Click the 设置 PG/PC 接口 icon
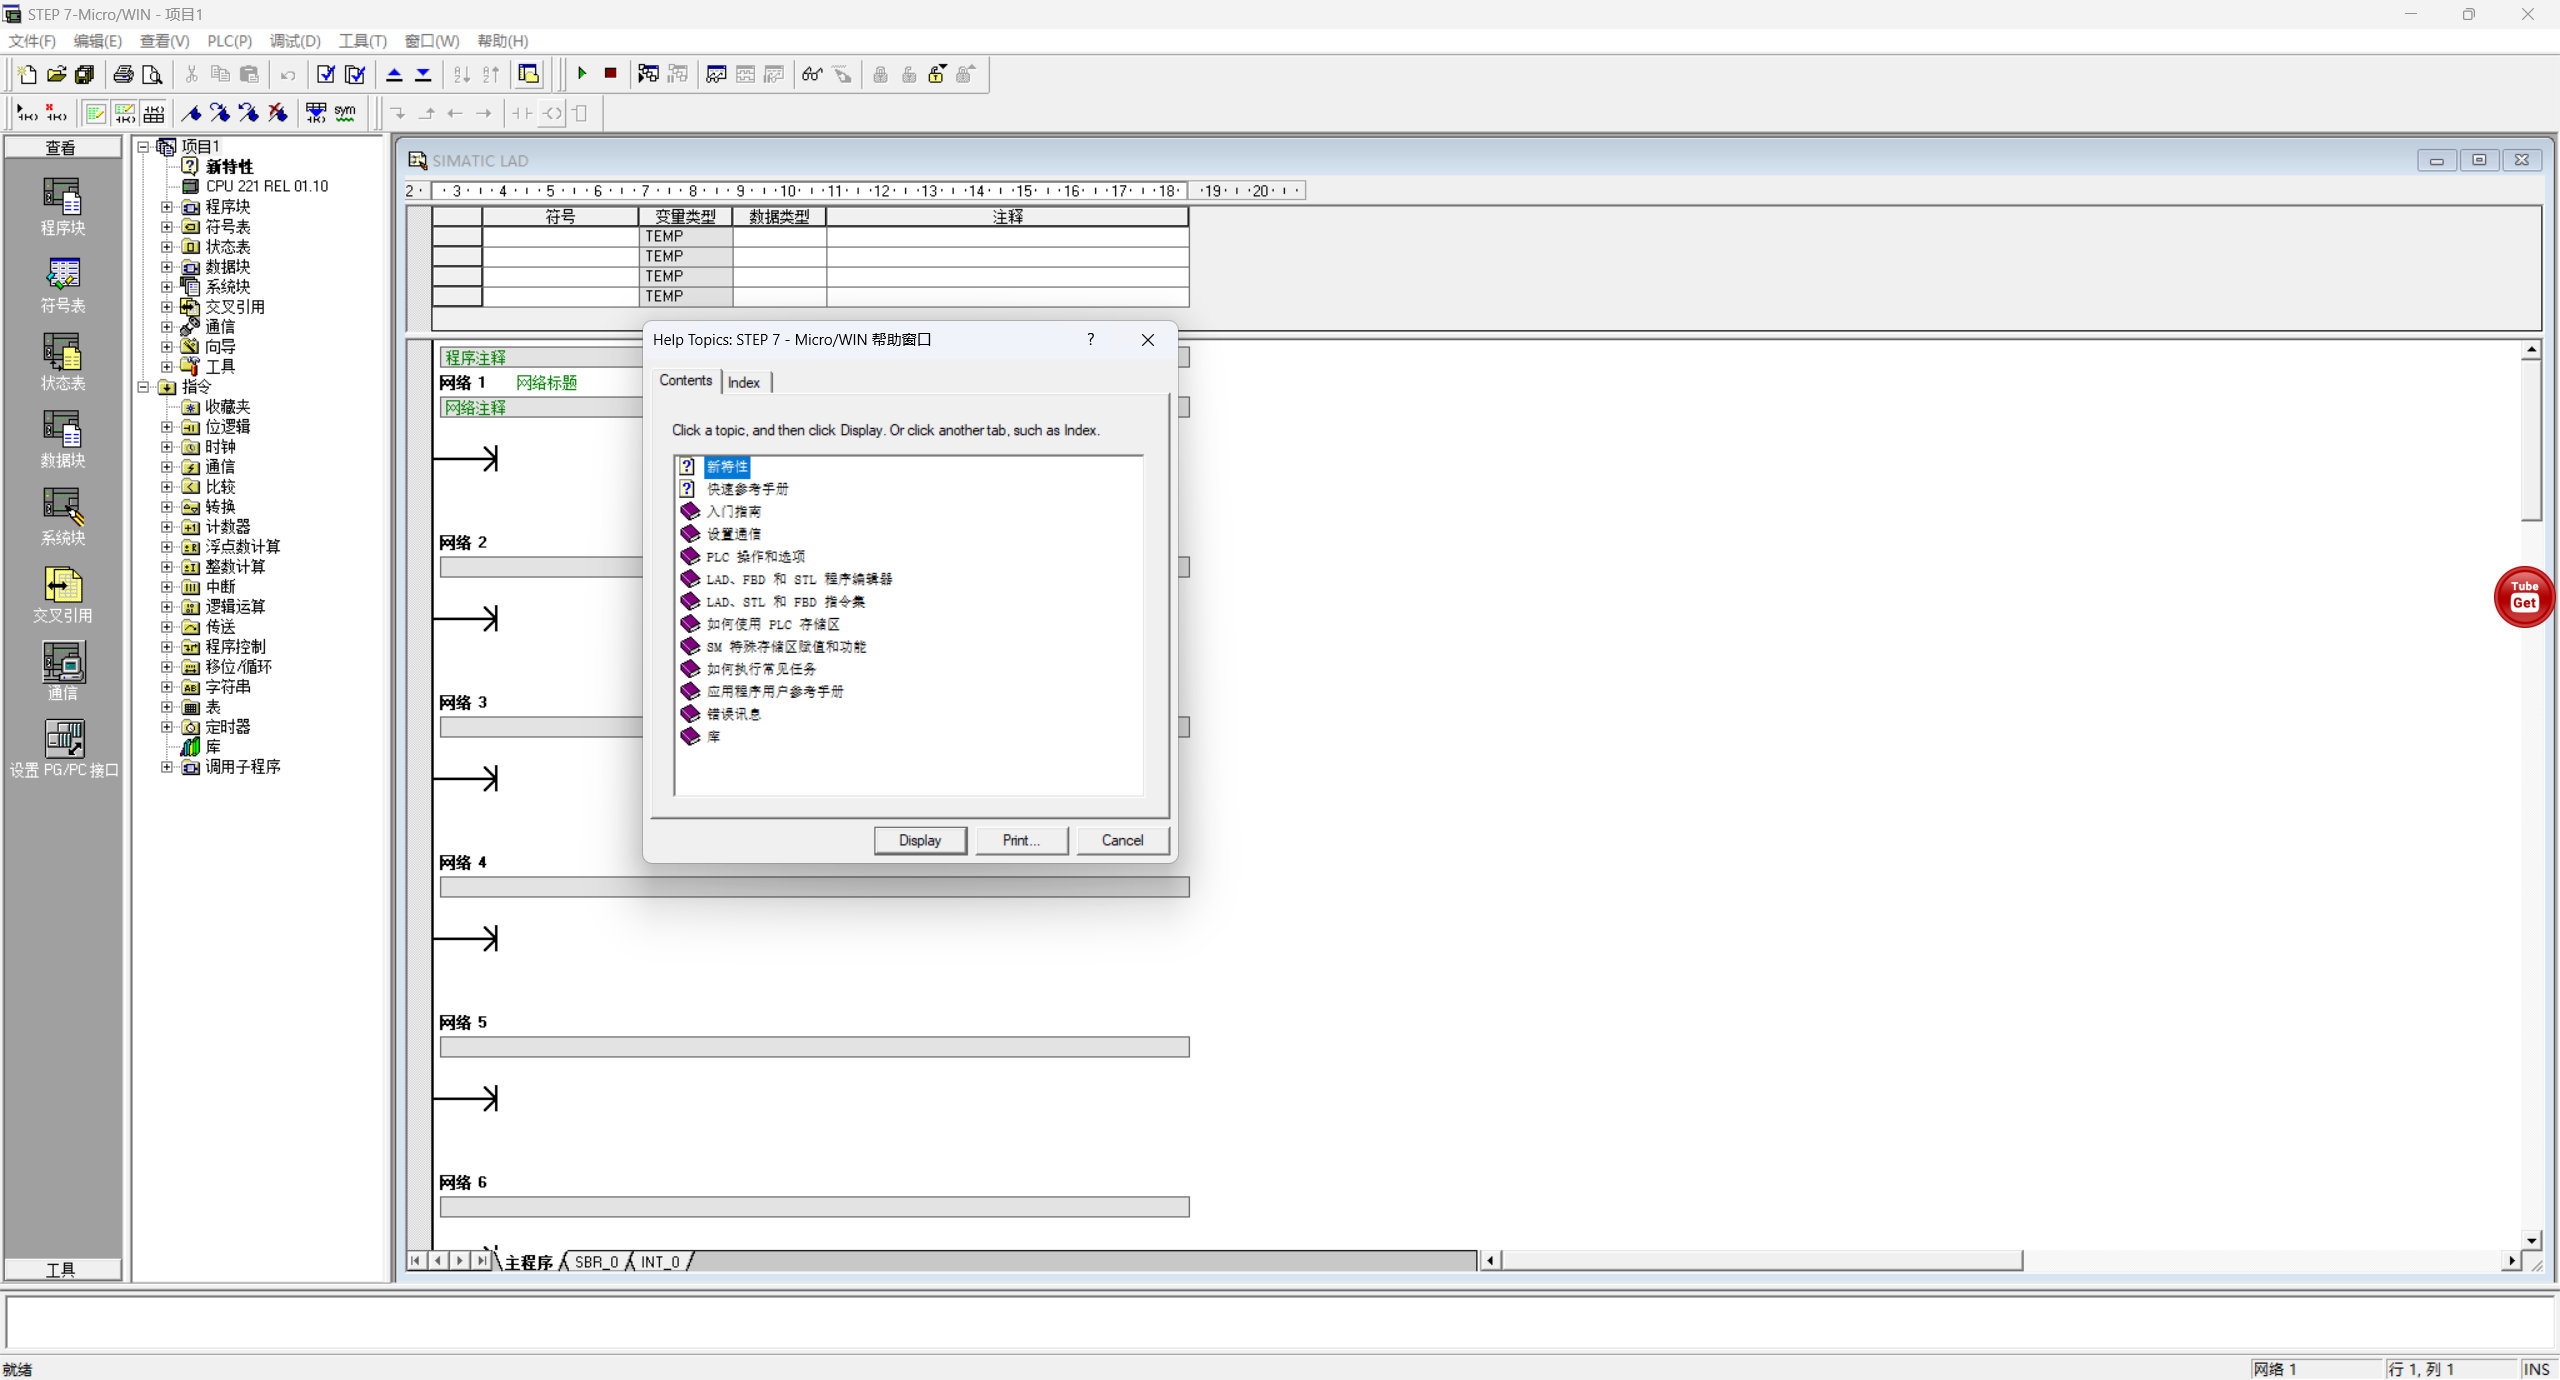The height and width of the screenshot is (1380, 2560). [x=62, y=740]
